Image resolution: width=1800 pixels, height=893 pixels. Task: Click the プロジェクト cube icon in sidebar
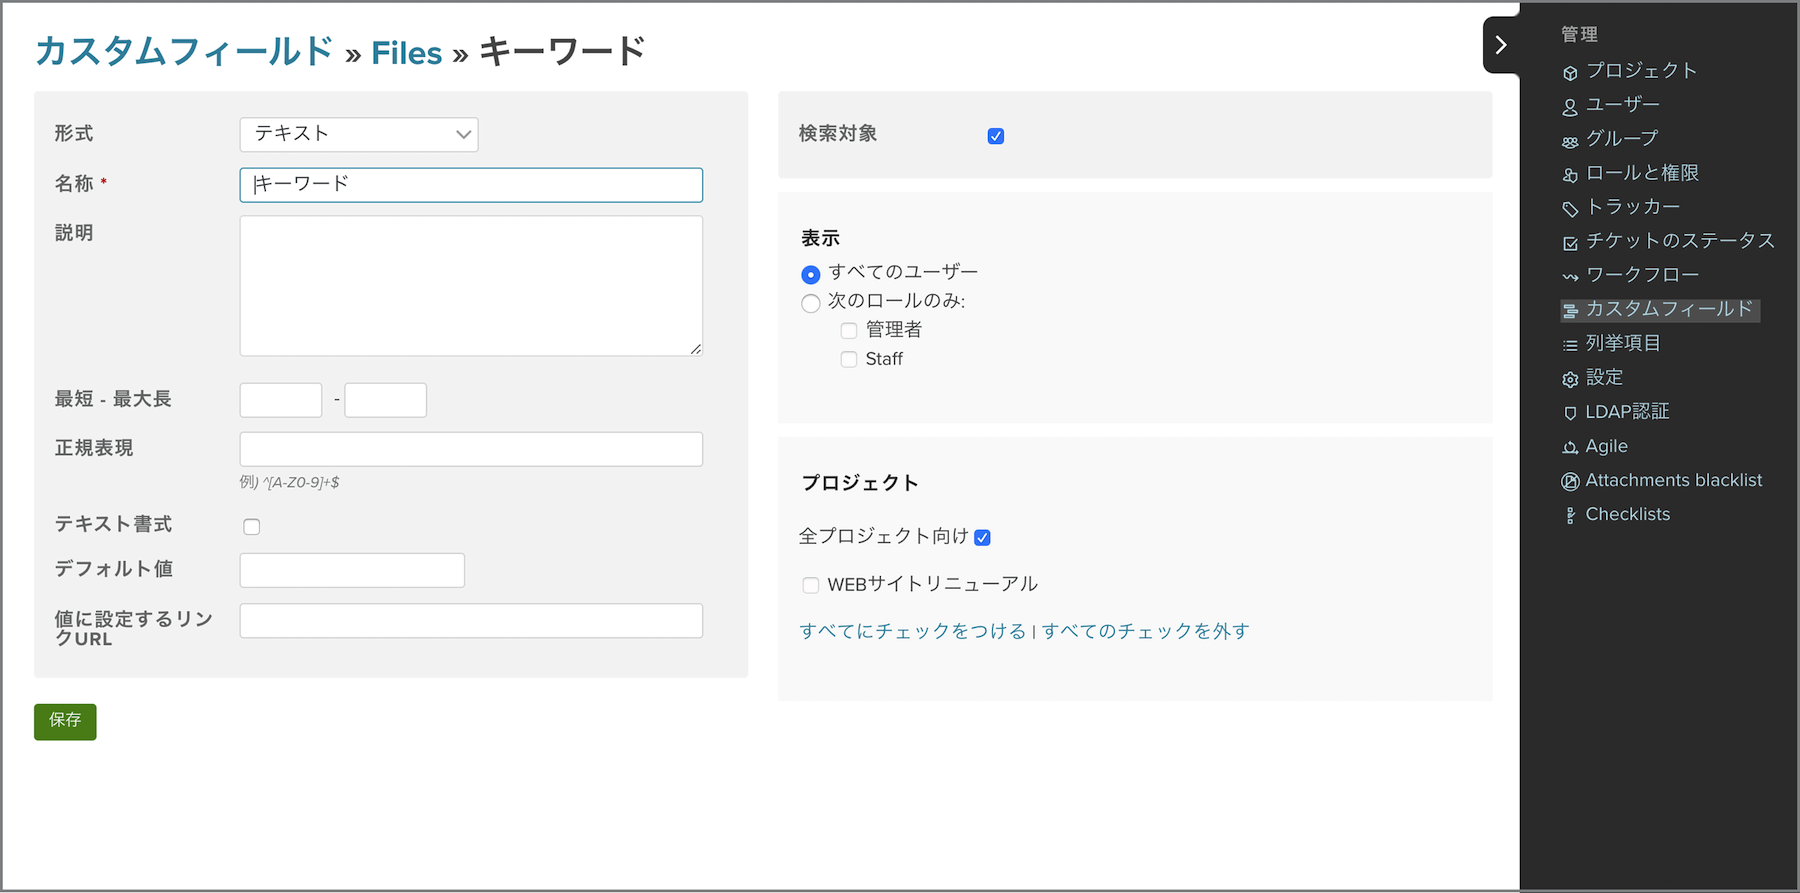pyautogui.click(x=1570, y=73)
